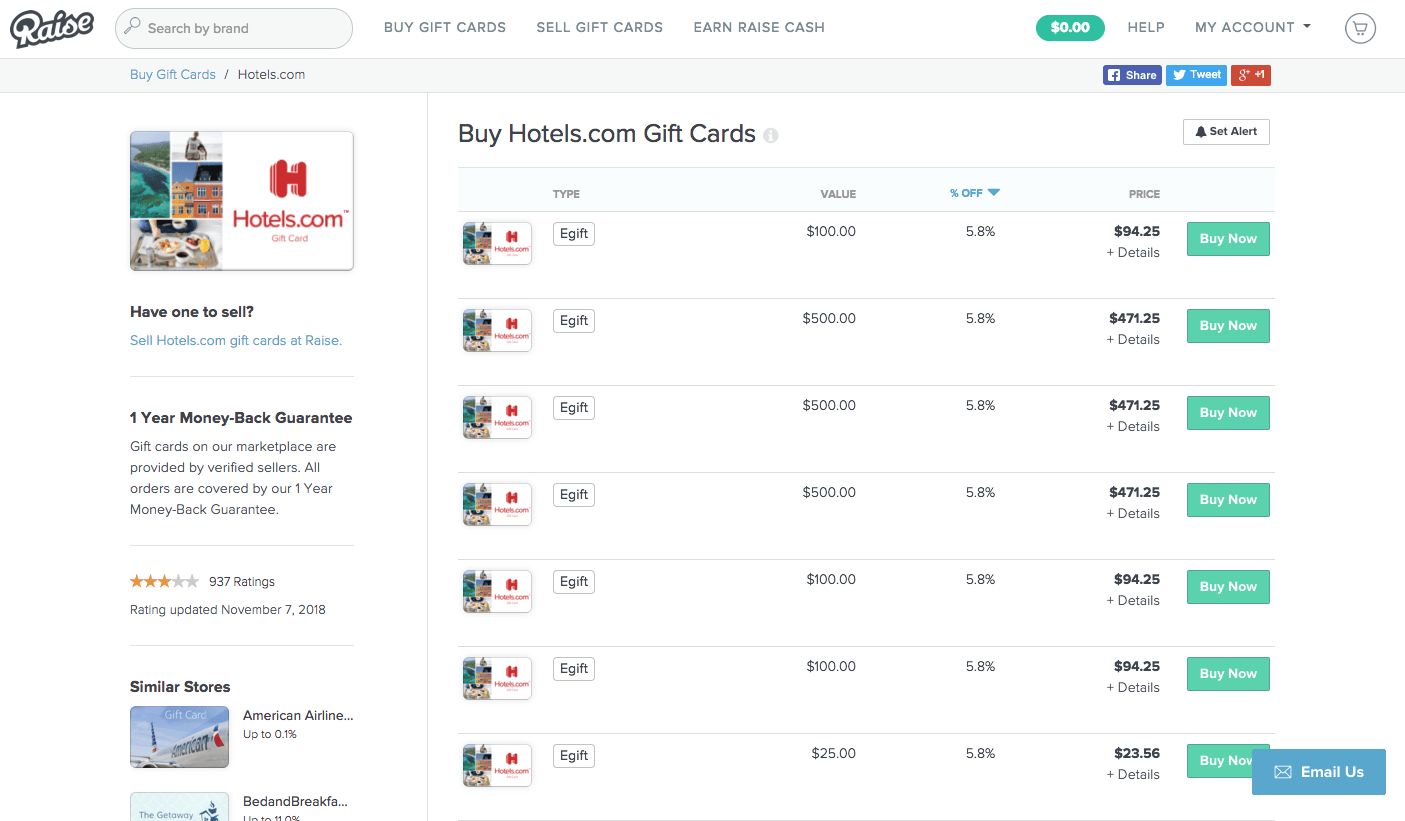Screen dimensions: 1405x821
Task: Click the PRICE column header
Action: (x=1144, y=194)
